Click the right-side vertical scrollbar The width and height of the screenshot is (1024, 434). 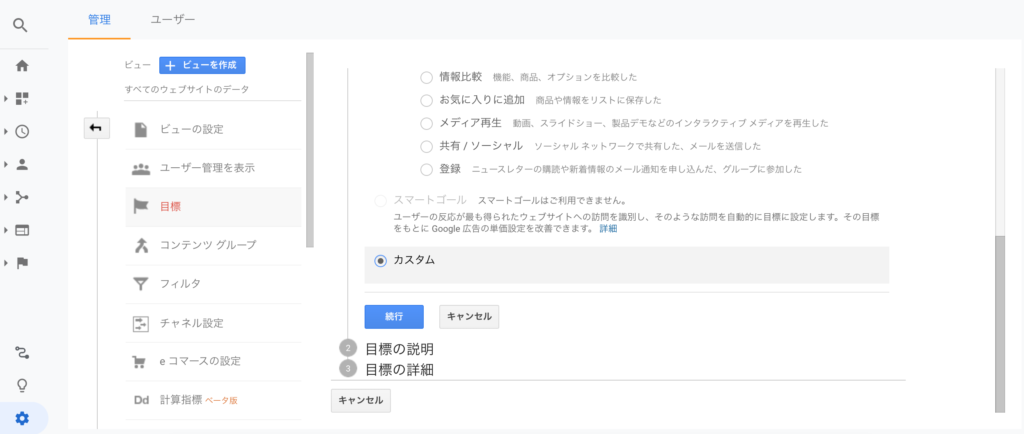[x=1000, y=320]
